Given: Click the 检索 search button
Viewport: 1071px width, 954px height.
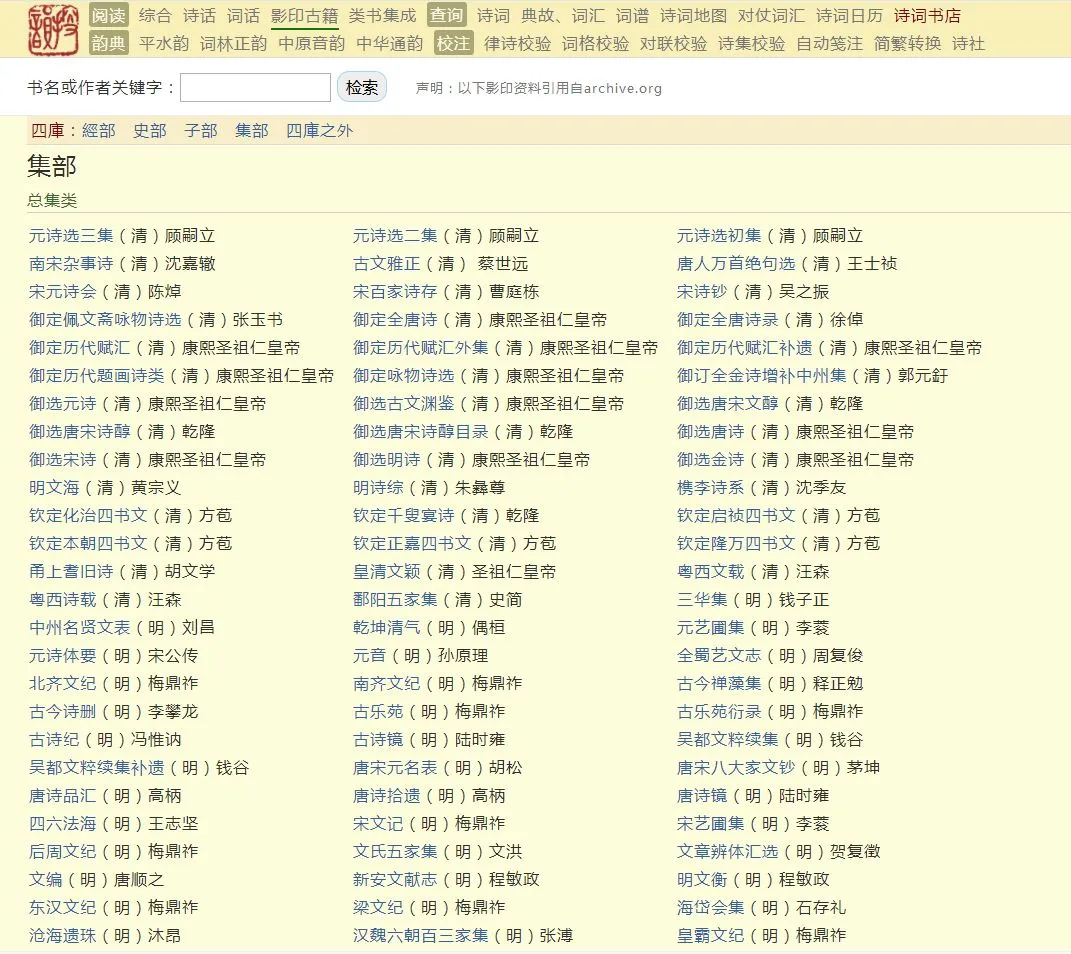Looking at the screenshot, I should coord(362,87).
